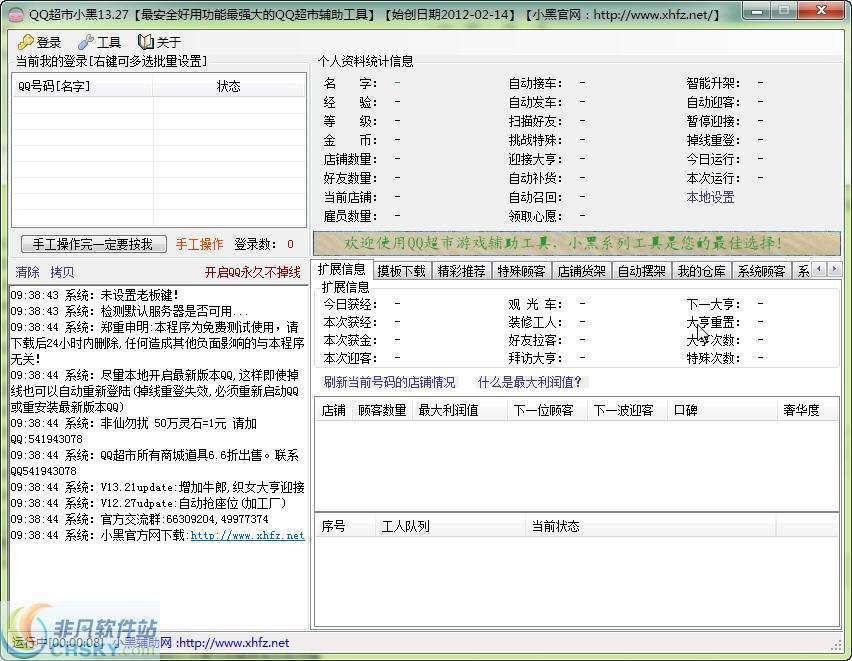The image size is (852, 661).
Task: Click the 金币 label
Action: tap(350, 140)
